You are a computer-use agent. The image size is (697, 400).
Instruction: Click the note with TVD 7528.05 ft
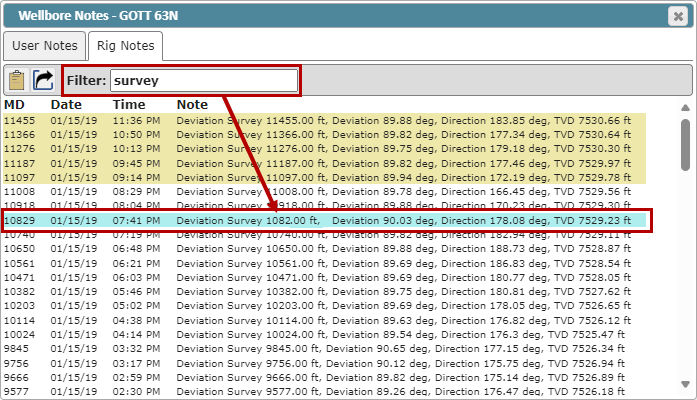(x=404, y=277)
